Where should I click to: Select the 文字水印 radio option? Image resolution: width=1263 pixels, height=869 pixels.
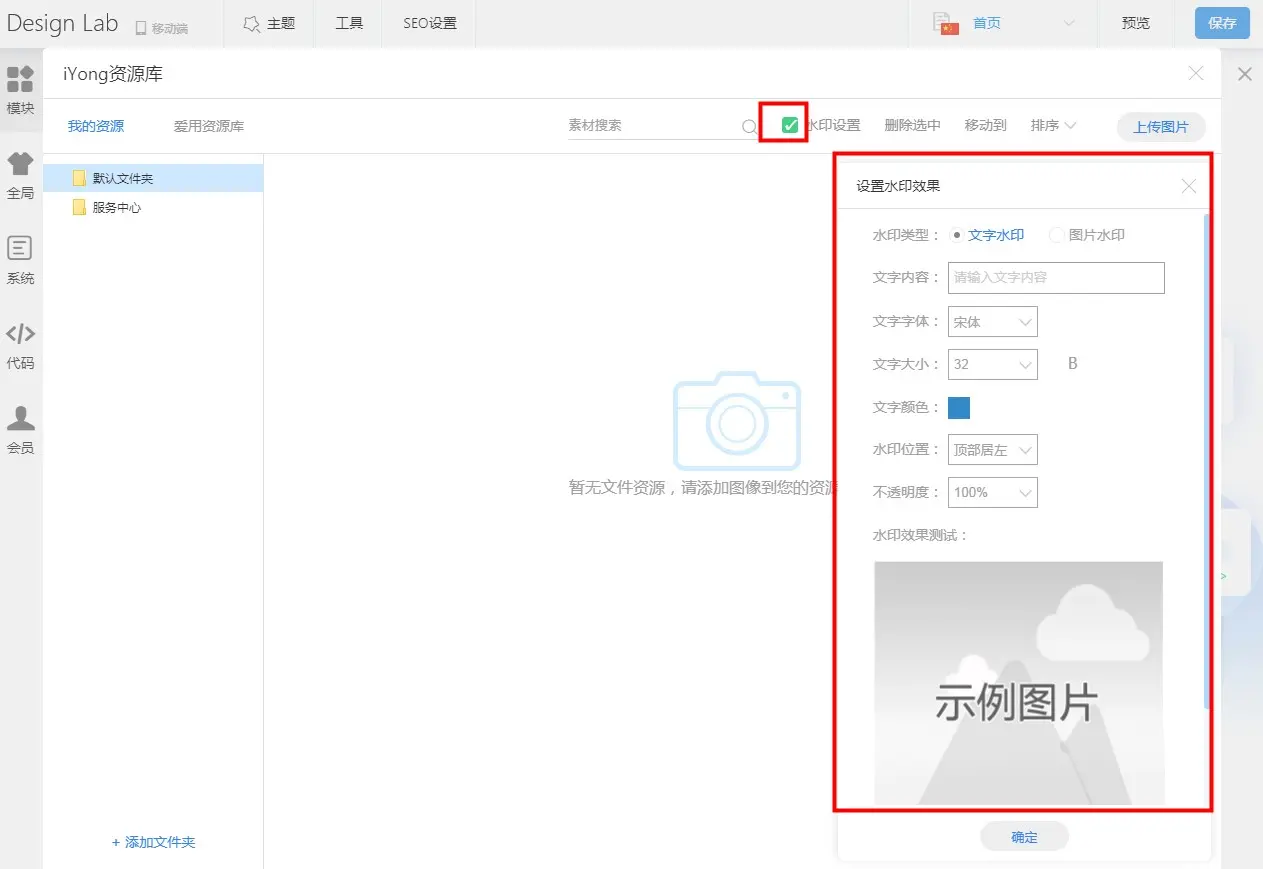tap(957, 236)
